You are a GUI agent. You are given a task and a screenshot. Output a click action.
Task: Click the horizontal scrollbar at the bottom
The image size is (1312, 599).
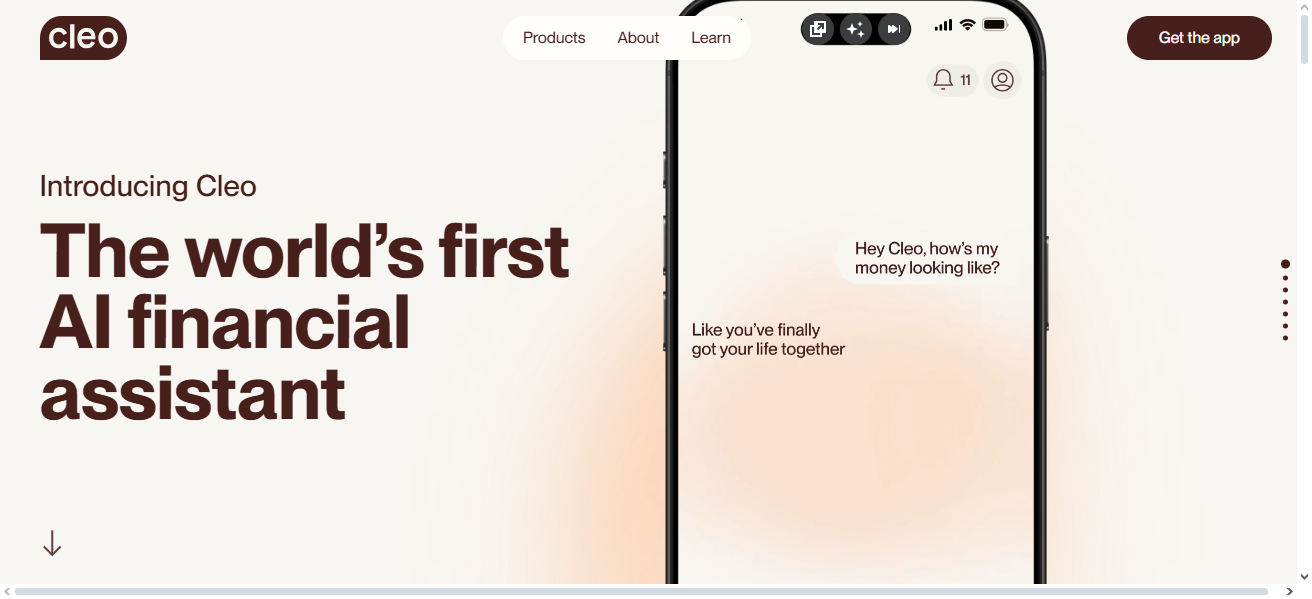click(640, 591)
